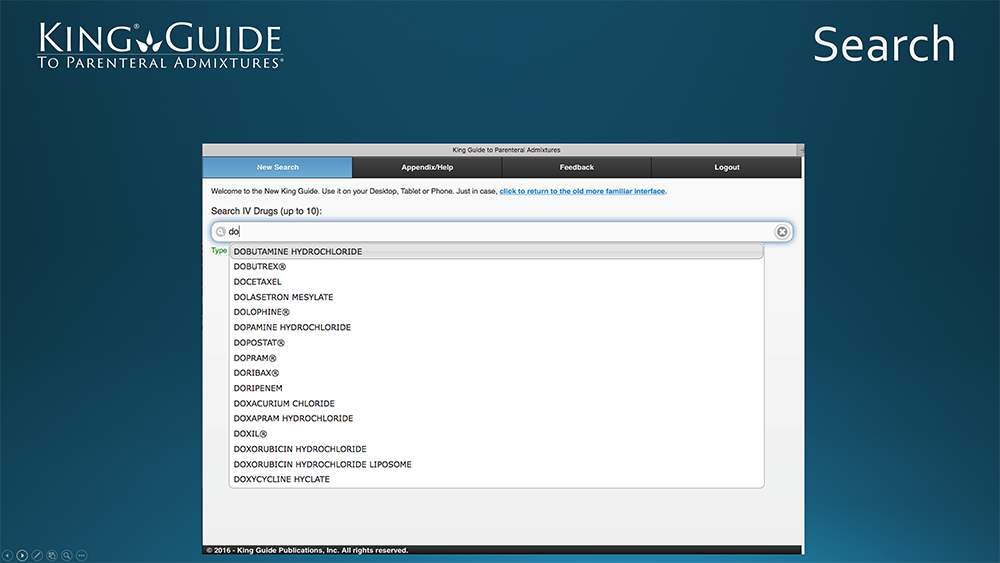
Task: Select DOXIL® from the list
Action: click(496, 434)
